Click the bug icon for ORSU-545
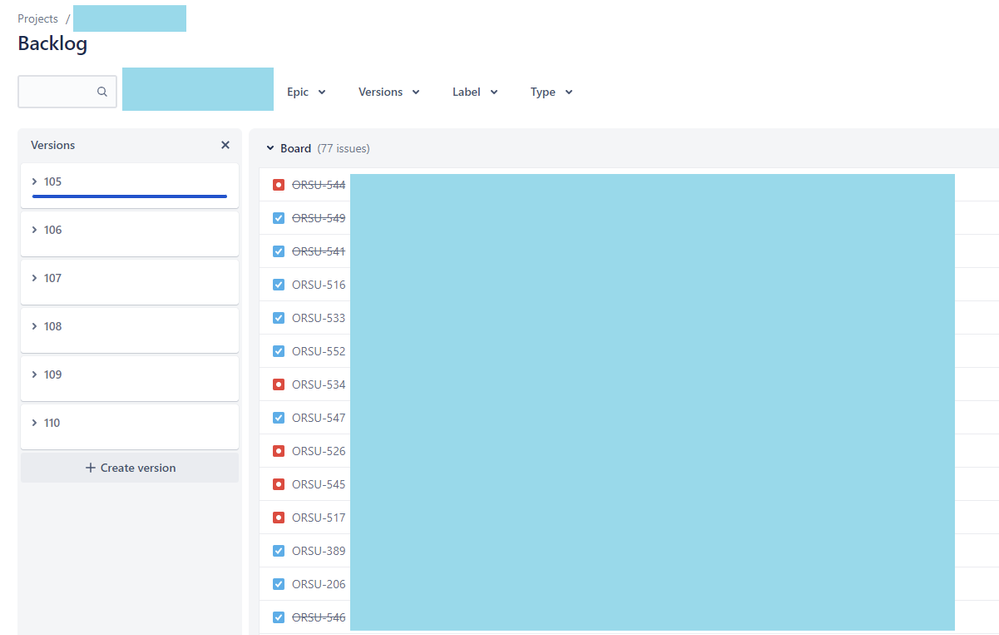The image size is (999, 635). click(x=278, y=484)
